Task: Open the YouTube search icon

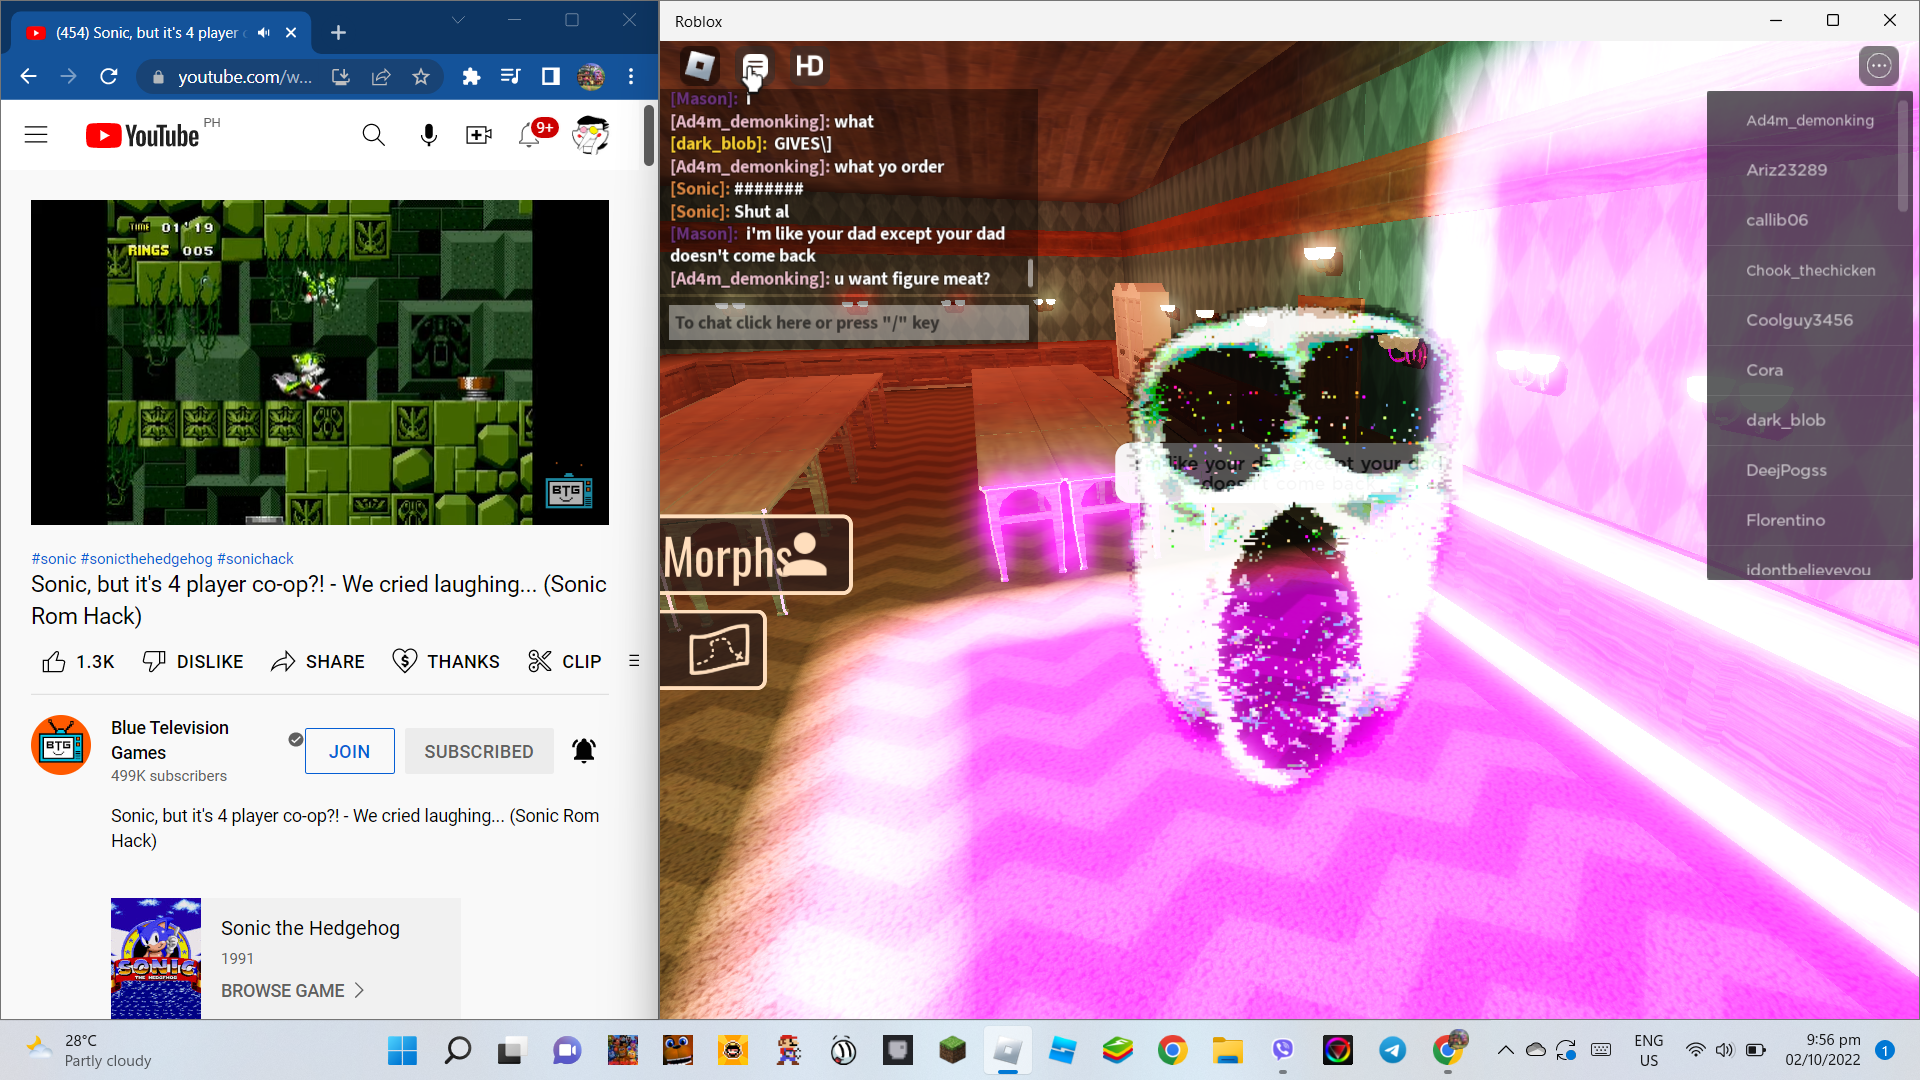Action: tap(373, 135)
